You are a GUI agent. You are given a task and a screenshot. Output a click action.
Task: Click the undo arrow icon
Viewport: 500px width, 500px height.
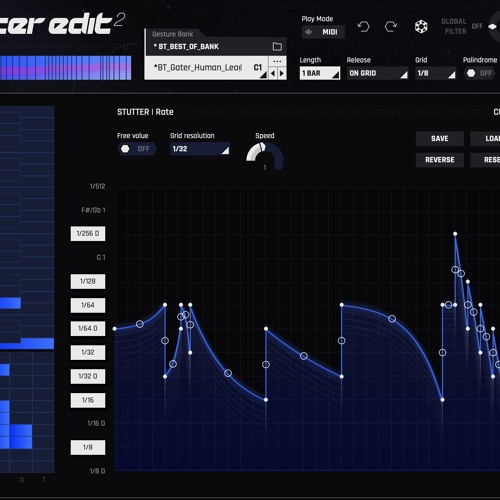(363, 26)
